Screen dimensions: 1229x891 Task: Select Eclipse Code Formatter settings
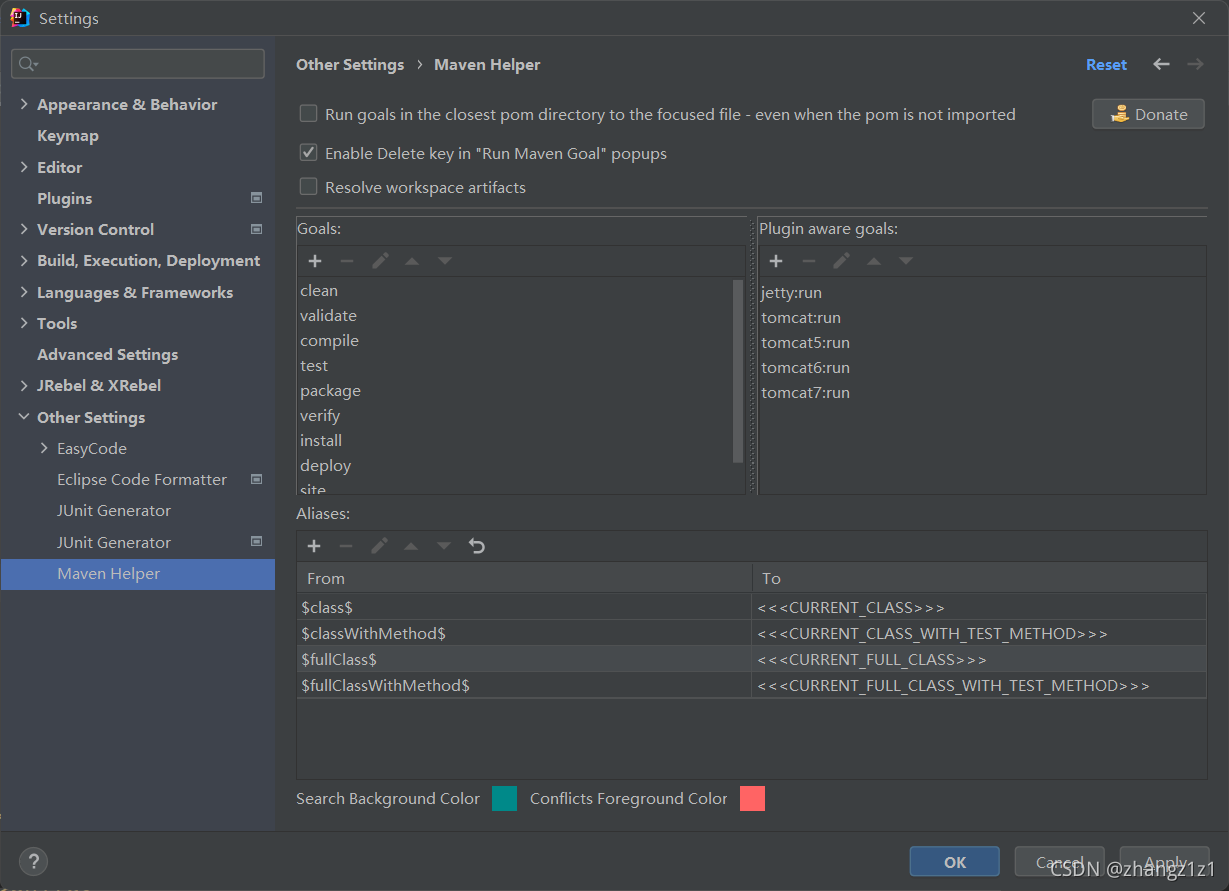click(142, 479)
